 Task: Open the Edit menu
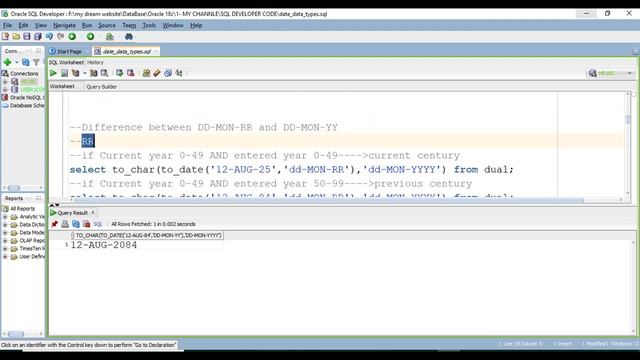(23, 25)
